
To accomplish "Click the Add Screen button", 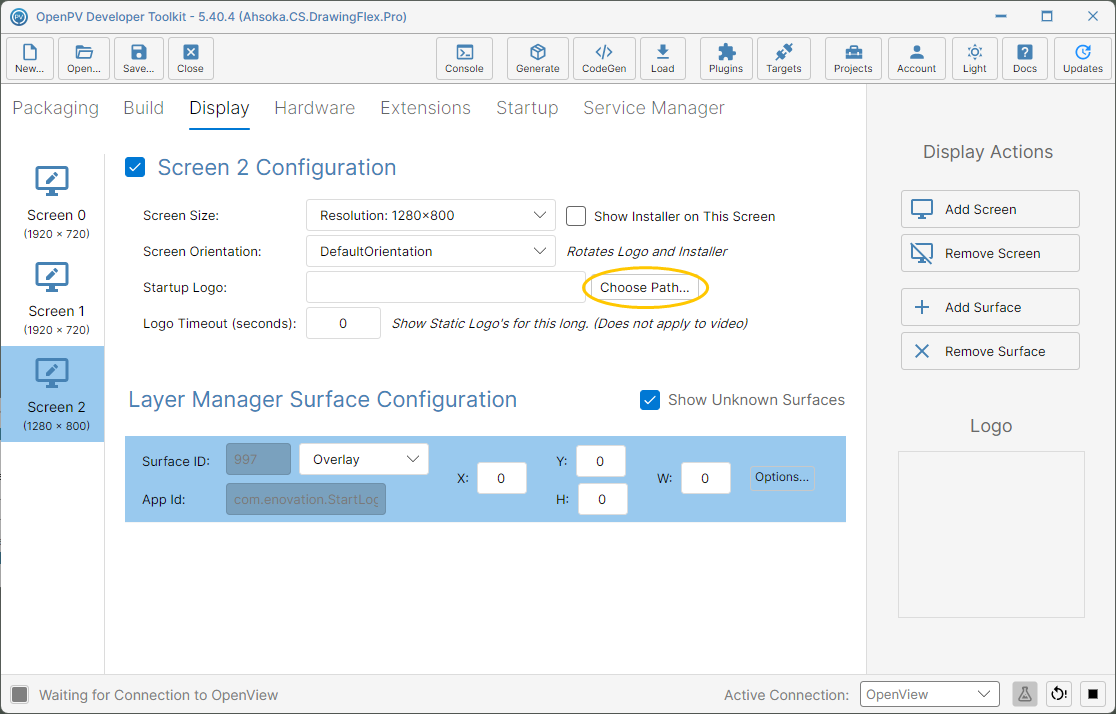I will click(990, 209).
